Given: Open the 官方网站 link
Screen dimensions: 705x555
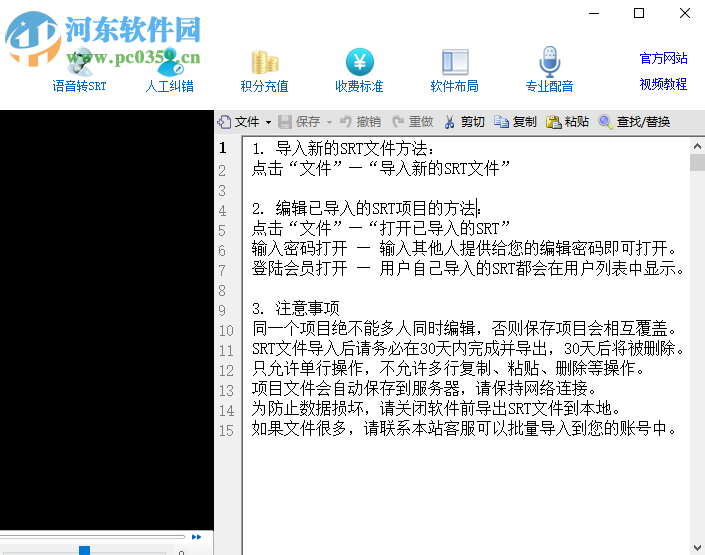Looking at the screenshot, I should pos(663,58).
